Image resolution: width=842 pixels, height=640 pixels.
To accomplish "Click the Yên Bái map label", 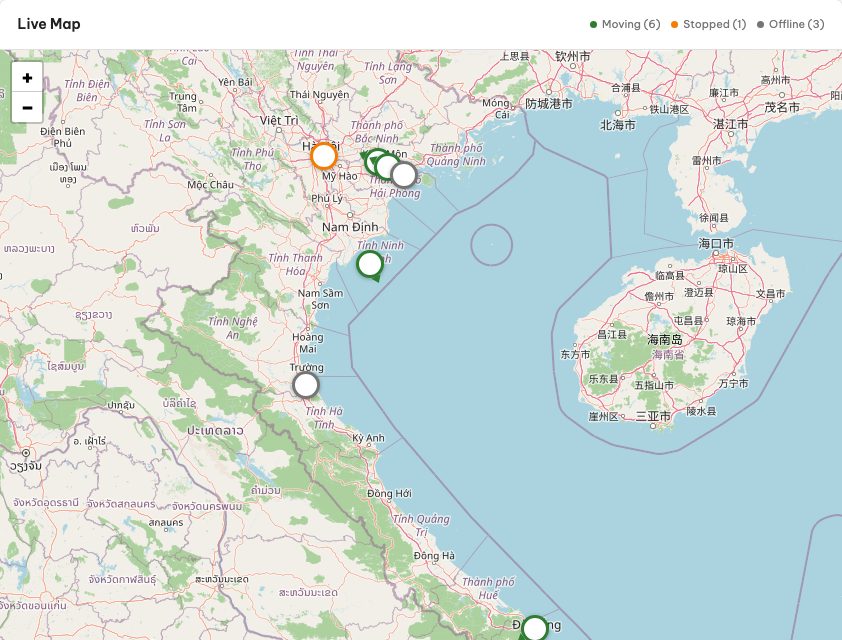I will (x=235, y=82).
